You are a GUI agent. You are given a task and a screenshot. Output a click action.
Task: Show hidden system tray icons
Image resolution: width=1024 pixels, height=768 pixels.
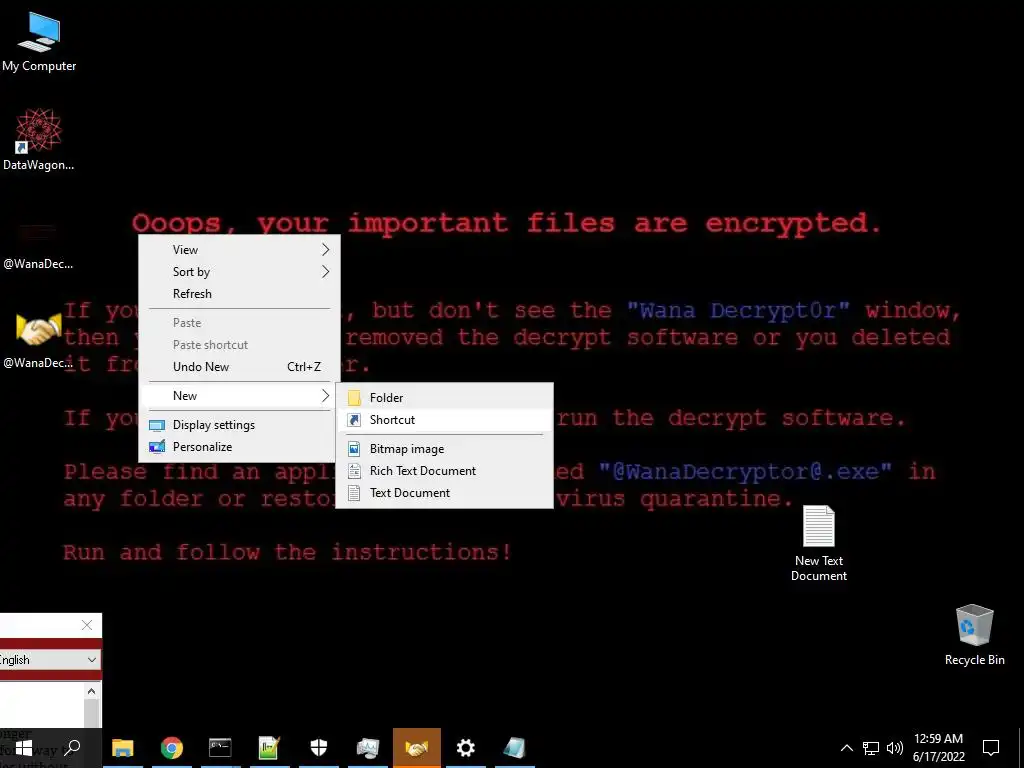pos(846,748)
